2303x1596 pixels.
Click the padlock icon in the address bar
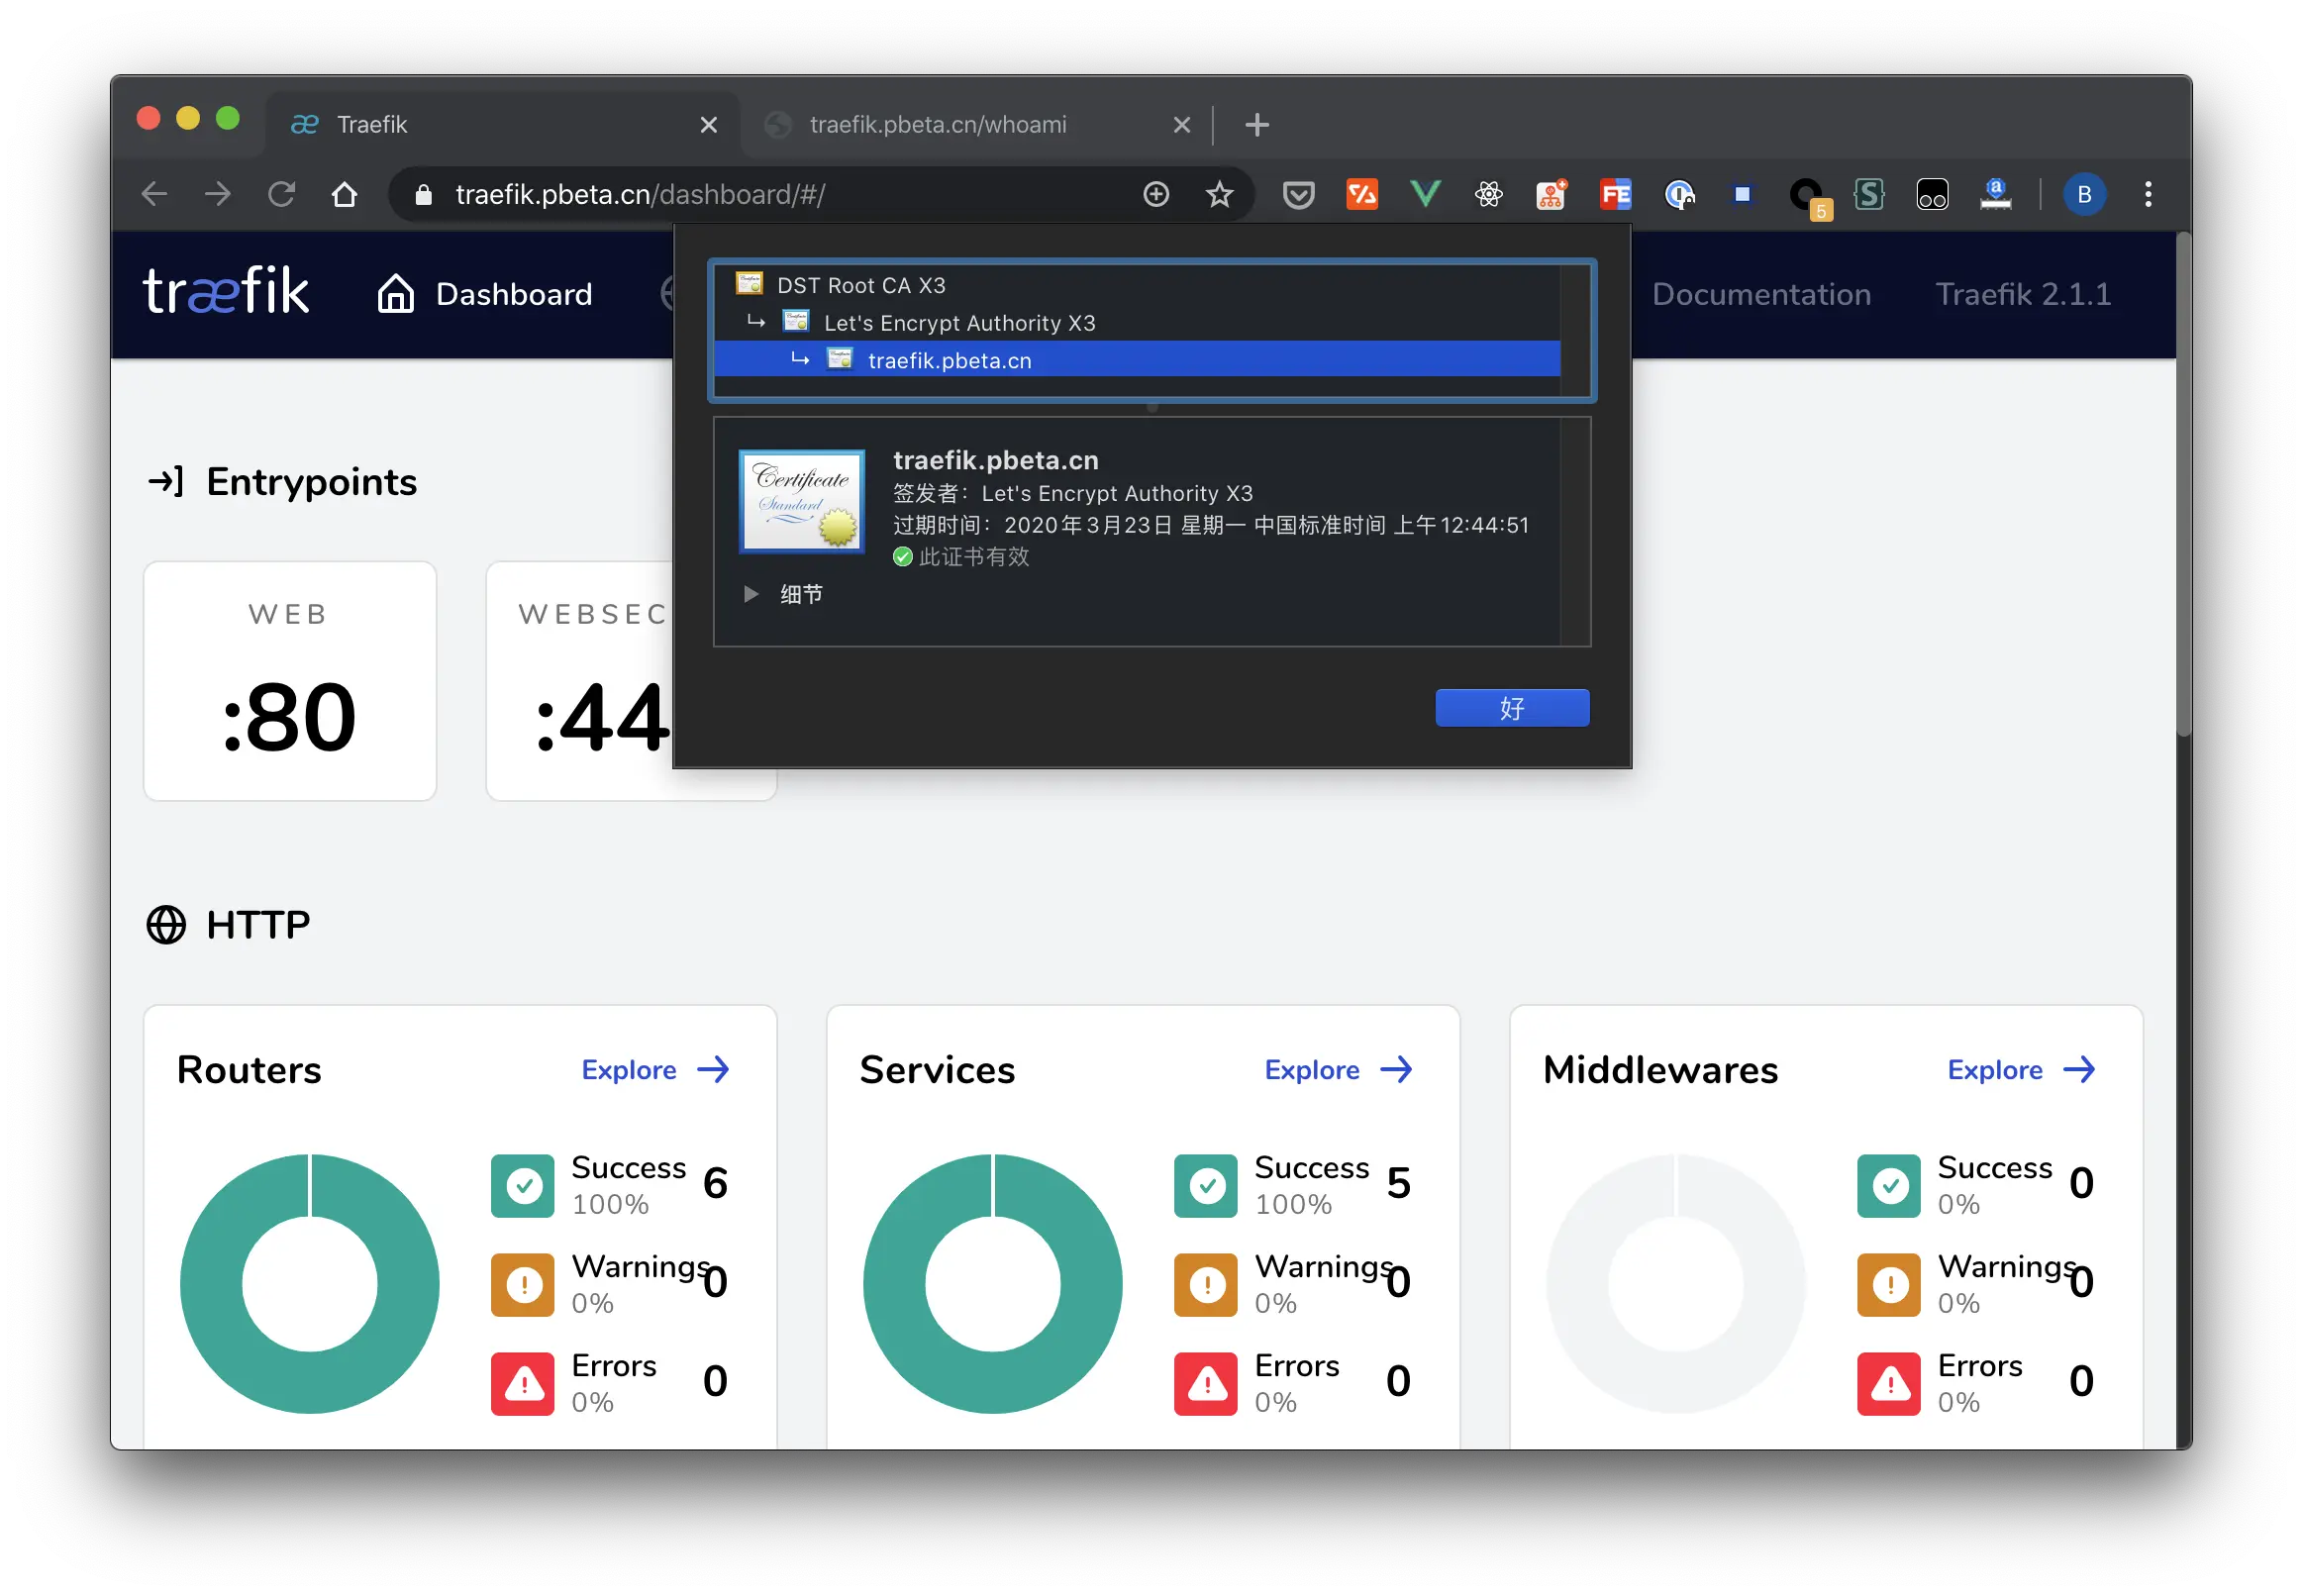pyautogui.click(x=423, y=194)
